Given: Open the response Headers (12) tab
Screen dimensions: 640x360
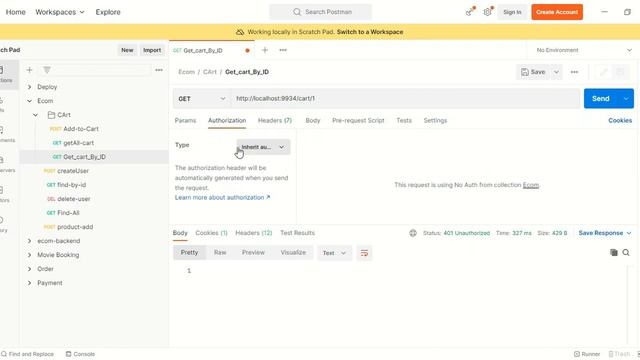Looking at the screenshot, I should [253, 233].
